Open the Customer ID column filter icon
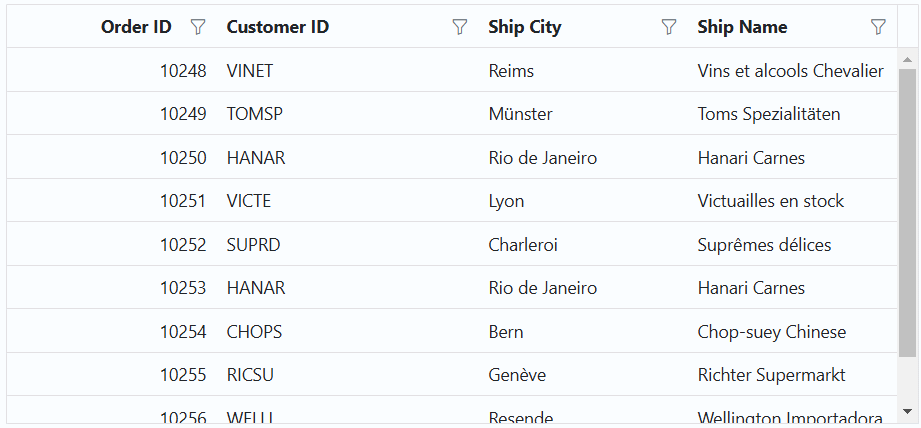The image size is (921, 428). pyautogui.click(x=460, y=27)
